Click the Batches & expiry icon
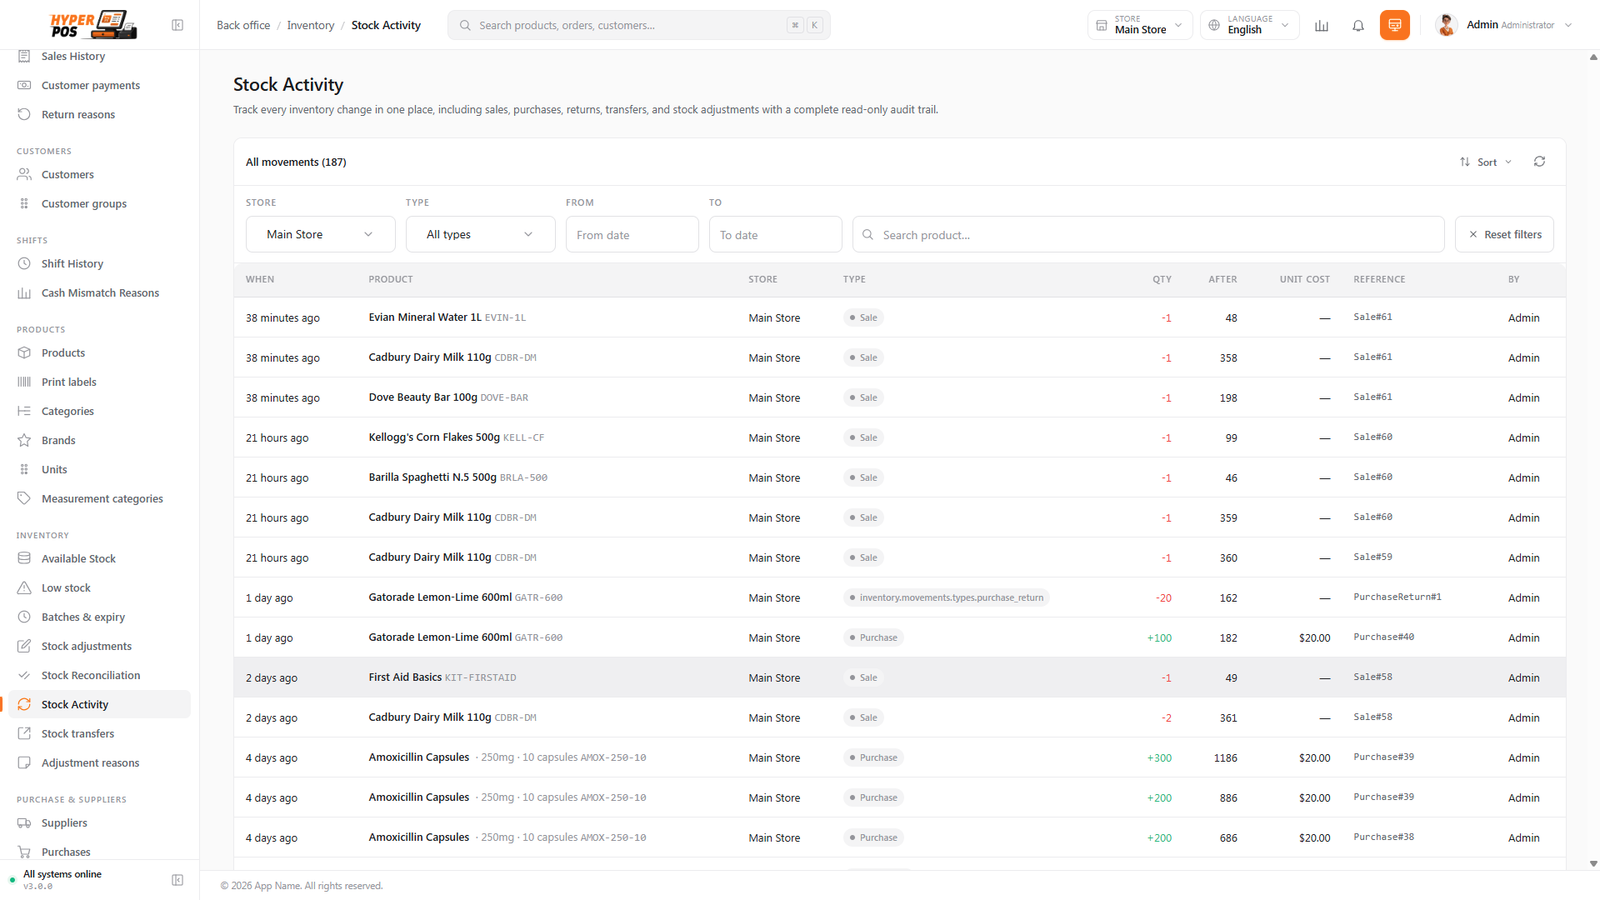The height and width of the screenshot is (900, 1600). pos(24,617)
